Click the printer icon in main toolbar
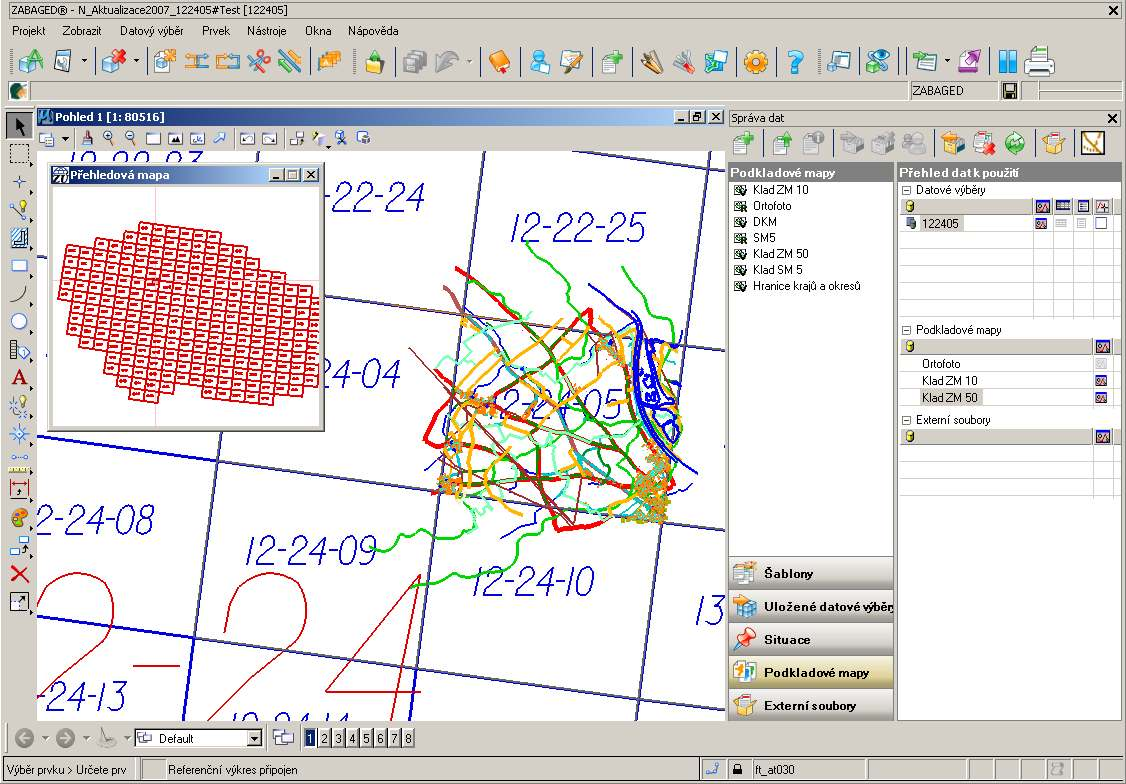 pos(1038,60)
